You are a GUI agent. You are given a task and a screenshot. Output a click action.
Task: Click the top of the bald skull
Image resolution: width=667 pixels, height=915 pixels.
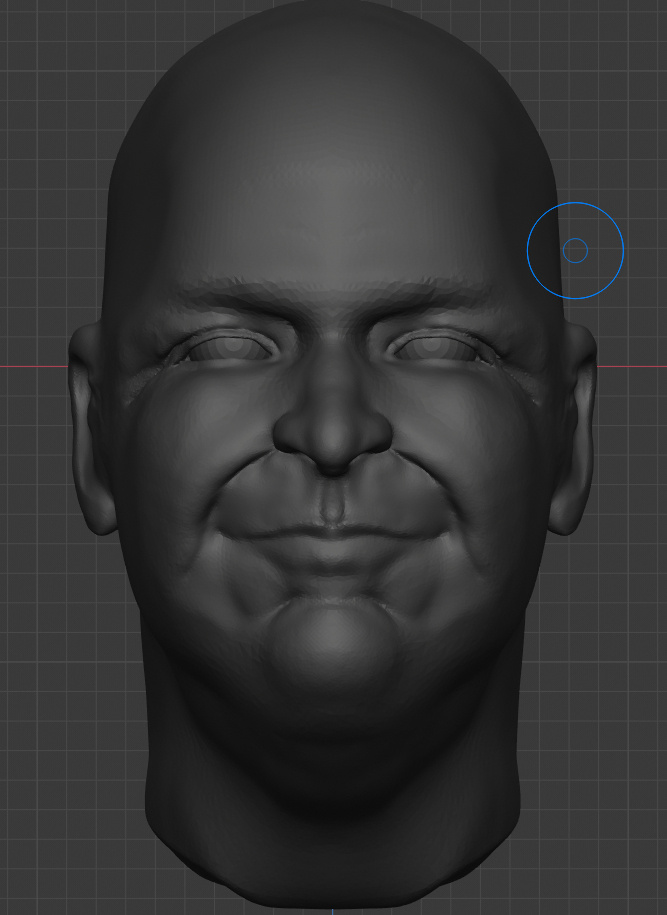coord(333,35)
